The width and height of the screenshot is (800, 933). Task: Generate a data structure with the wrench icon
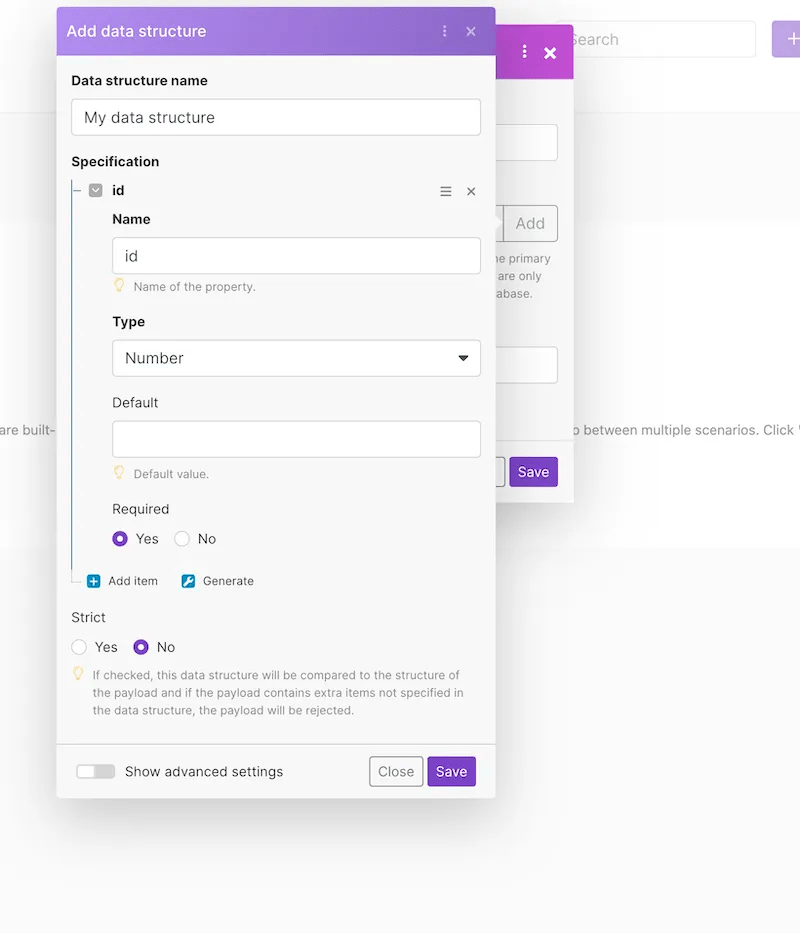tap(188, 581)
